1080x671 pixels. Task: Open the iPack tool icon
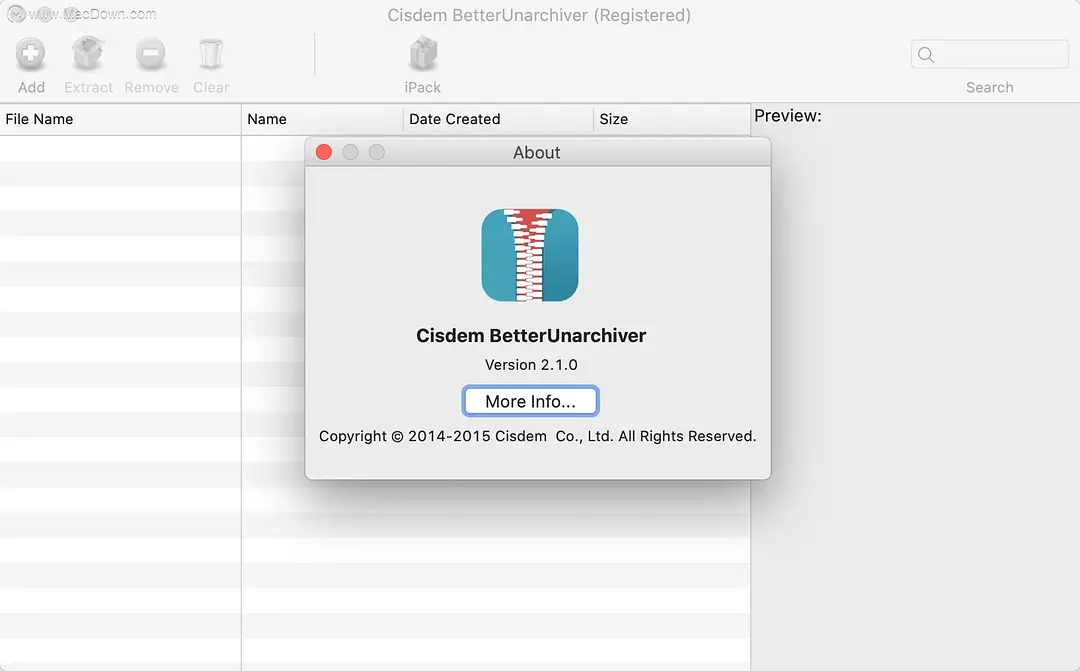point(423,54)
